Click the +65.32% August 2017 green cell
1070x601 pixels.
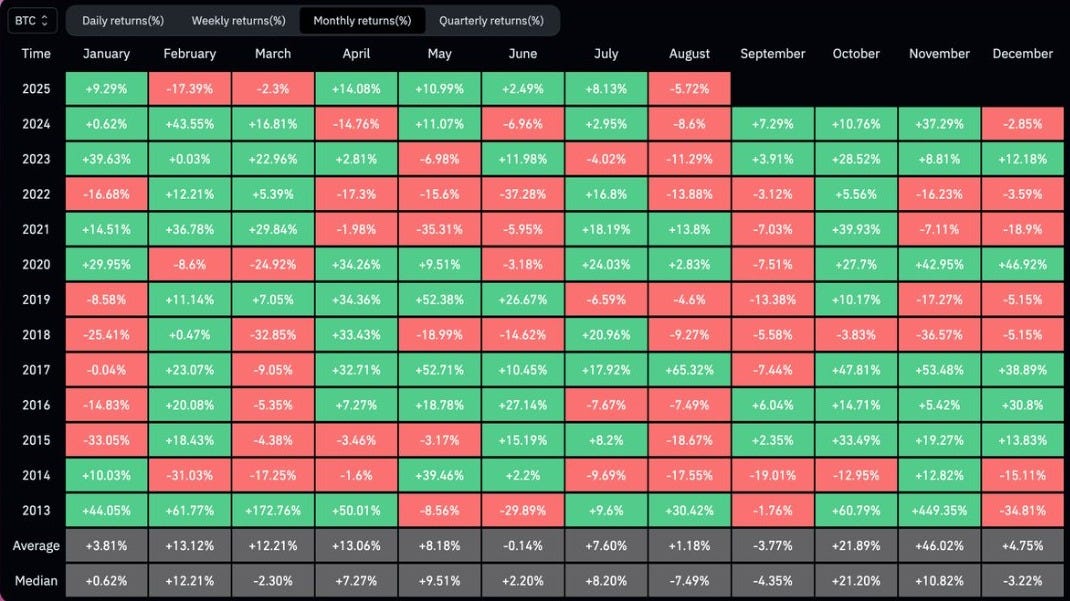pyautogui.click(x=689, y=369)
